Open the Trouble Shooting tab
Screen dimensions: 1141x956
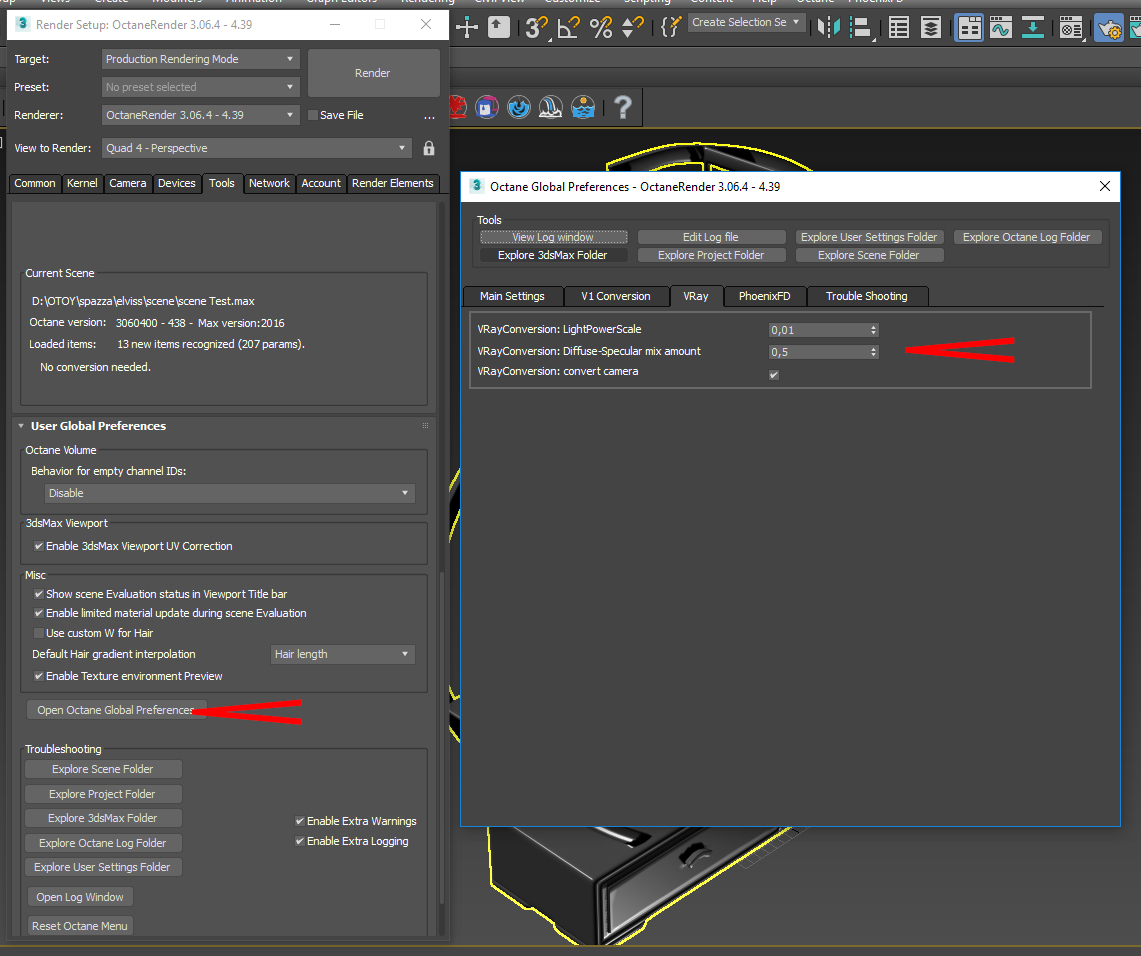tap(867, 296)
